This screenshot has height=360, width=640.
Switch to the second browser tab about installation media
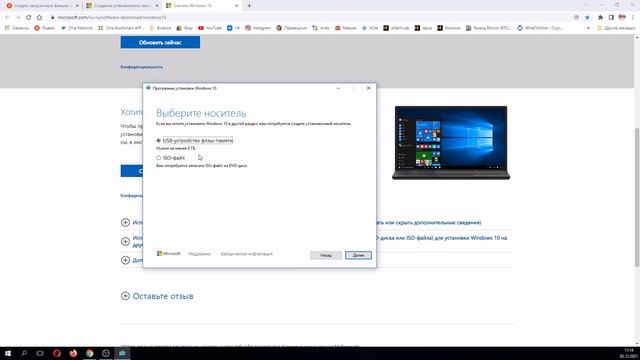point(121,6)
